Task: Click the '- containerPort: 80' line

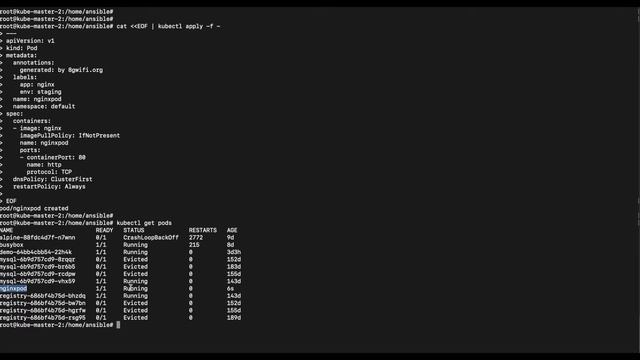Action: tap(53, 158)
